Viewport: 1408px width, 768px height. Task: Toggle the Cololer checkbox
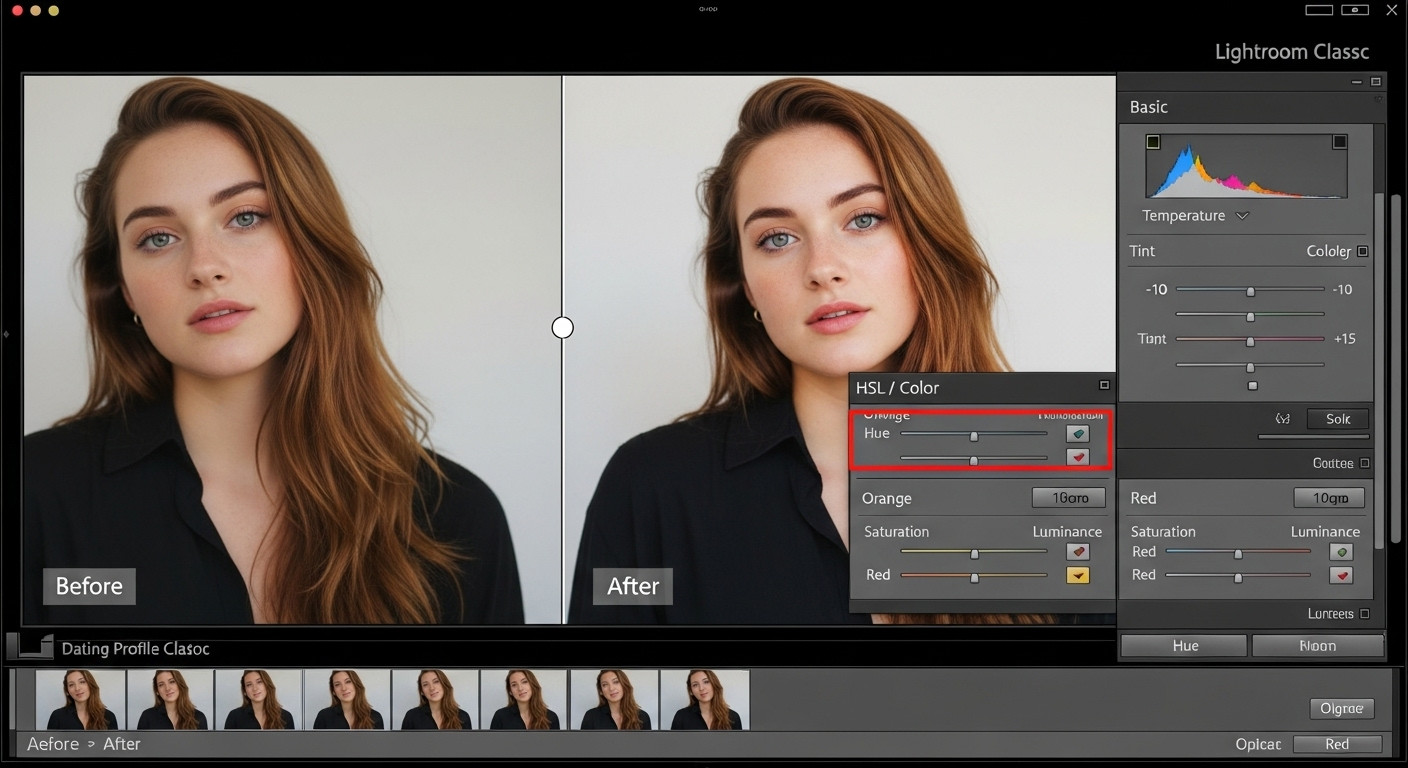1363,251
